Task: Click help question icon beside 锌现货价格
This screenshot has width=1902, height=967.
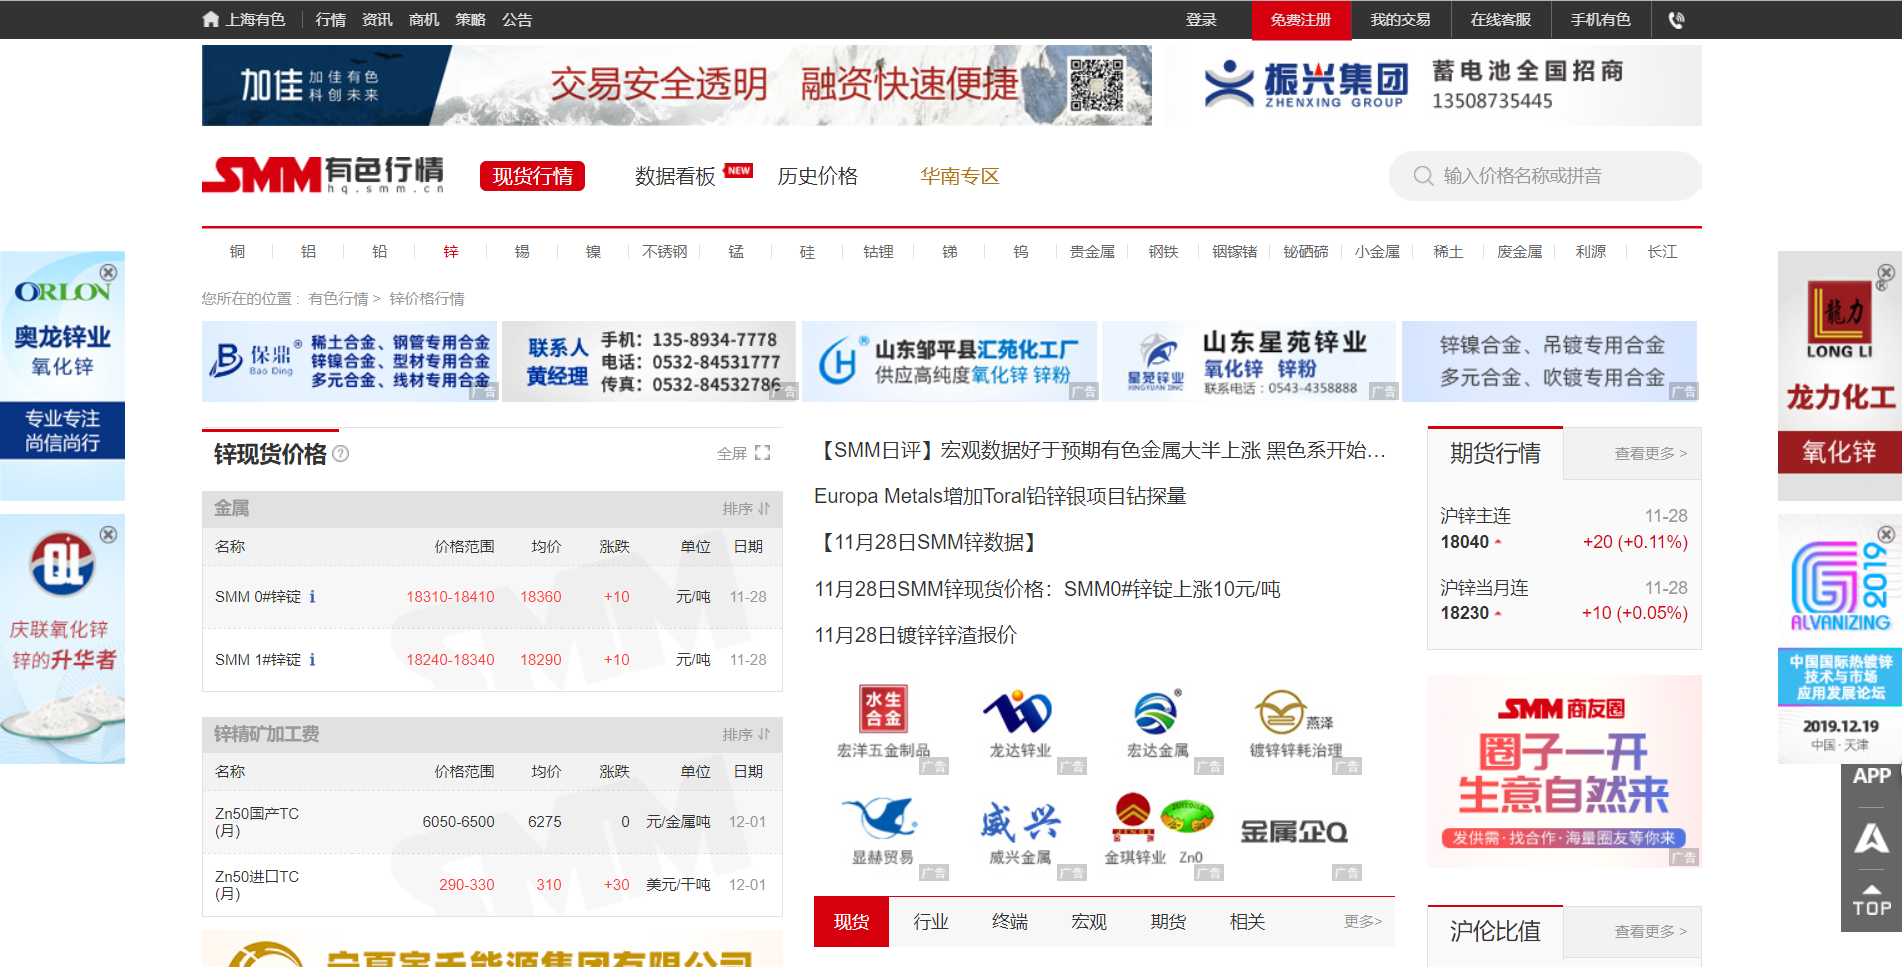Action: (x=341, y=453)
